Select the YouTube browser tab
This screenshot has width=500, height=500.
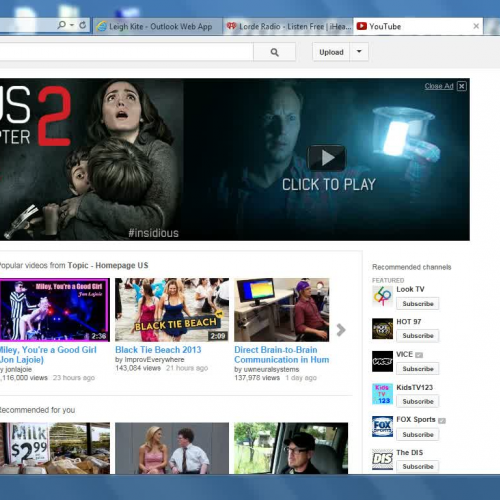[x=418, y=26]
